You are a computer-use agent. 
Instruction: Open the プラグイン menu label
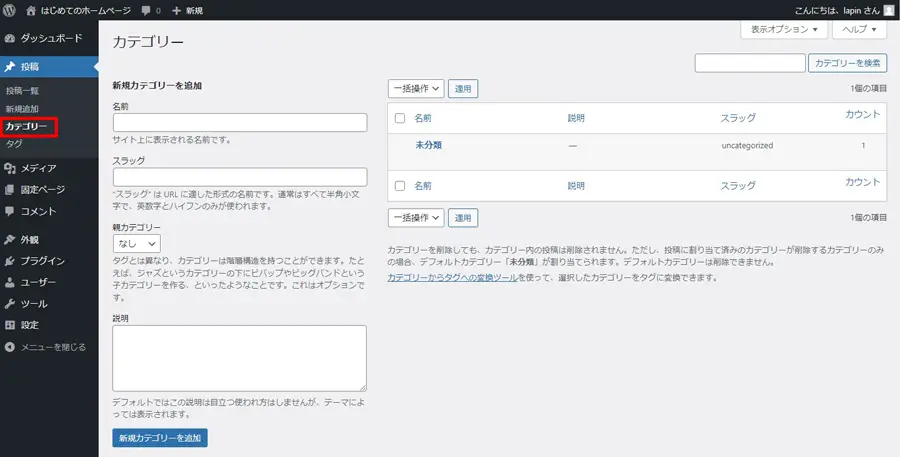(43, 261)
